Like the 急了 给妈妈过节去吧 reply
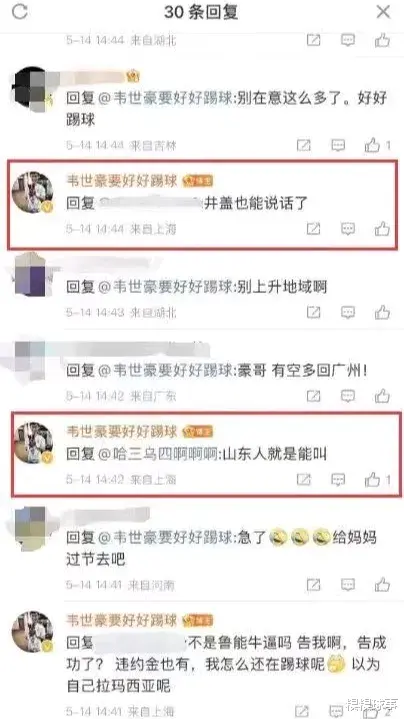 point(382,585)
